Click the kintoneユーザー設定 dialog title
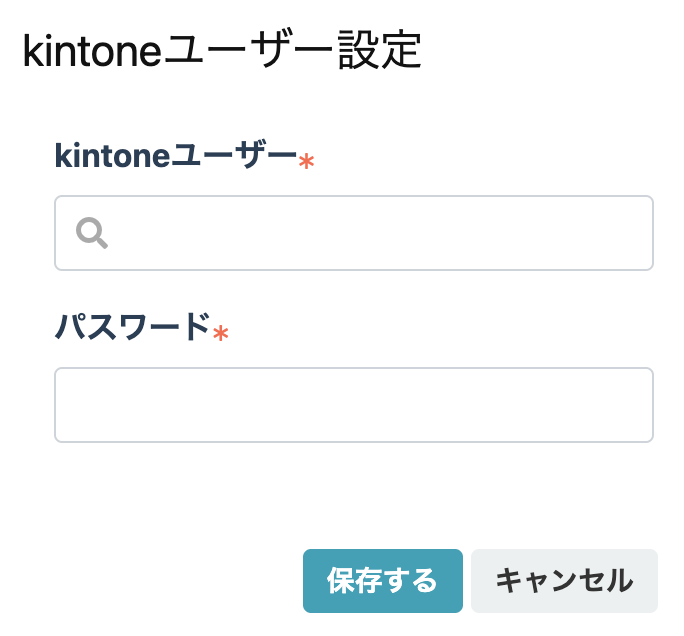The image size is (684, 636). pyautogui.click(x=222, y=51)
